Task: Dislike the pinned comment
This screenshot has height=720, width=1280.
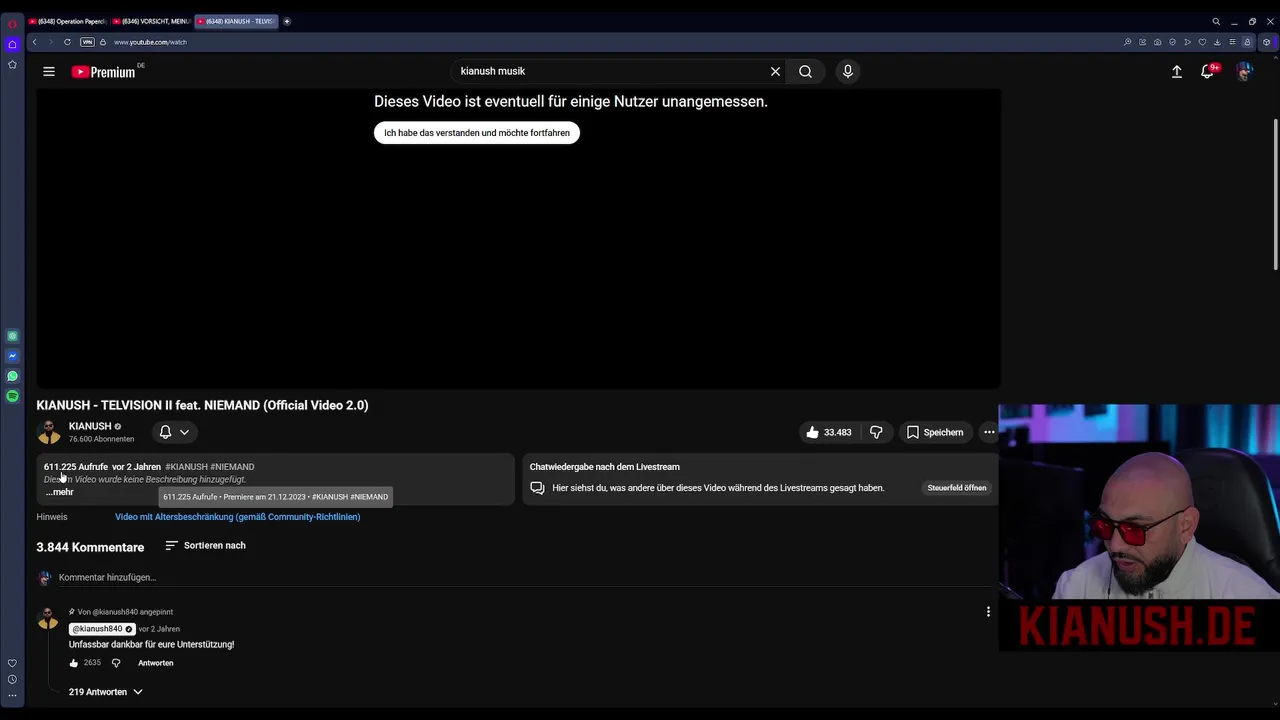Action: click(116, 663)
